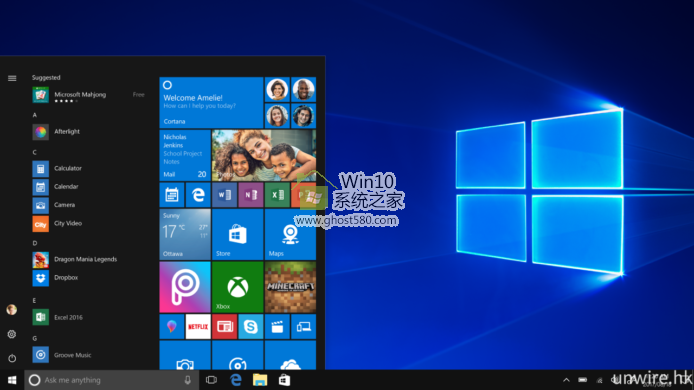Open File Explorer from taskbar
This screenshot has width=694, height=390.
coord(260,380)
